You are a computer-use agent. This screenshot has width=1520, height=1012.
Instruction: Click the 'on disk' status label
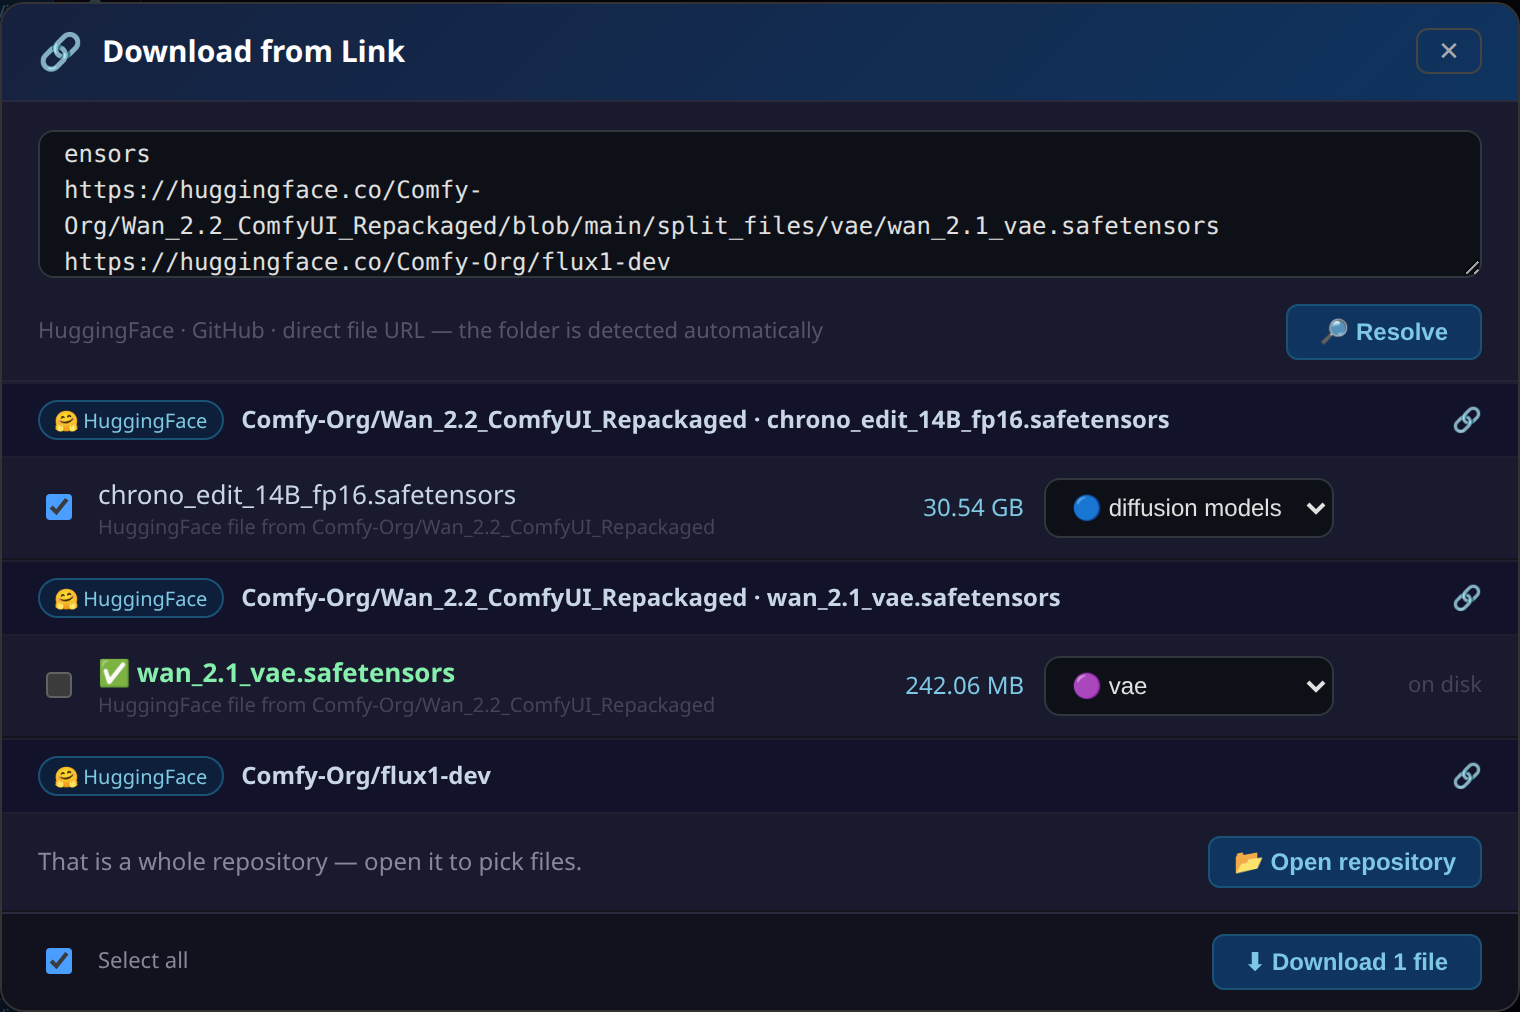click(x=1444, y=685)
